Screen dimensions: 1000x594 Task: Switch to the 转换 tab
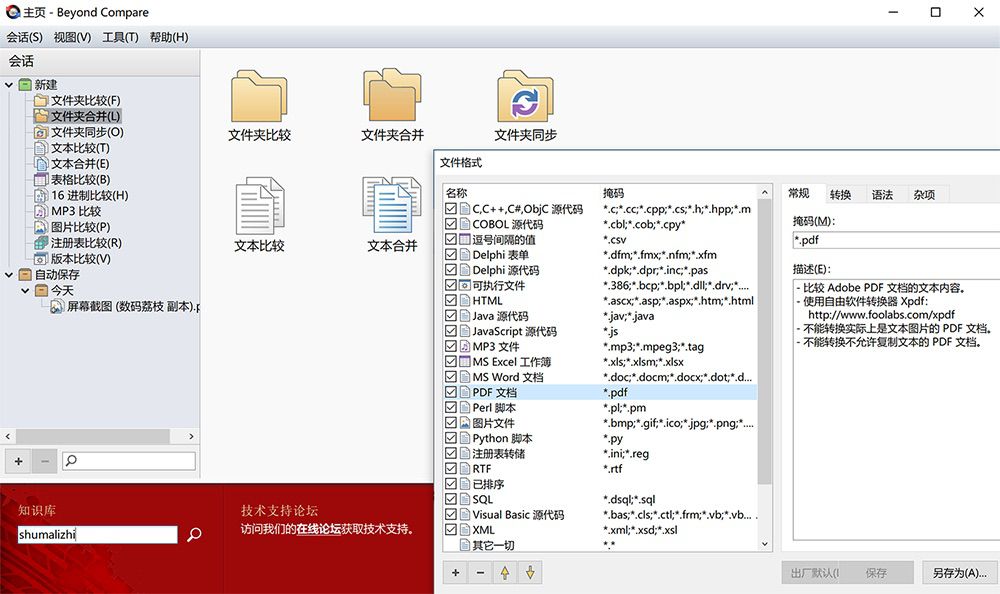tap(841, 195)
